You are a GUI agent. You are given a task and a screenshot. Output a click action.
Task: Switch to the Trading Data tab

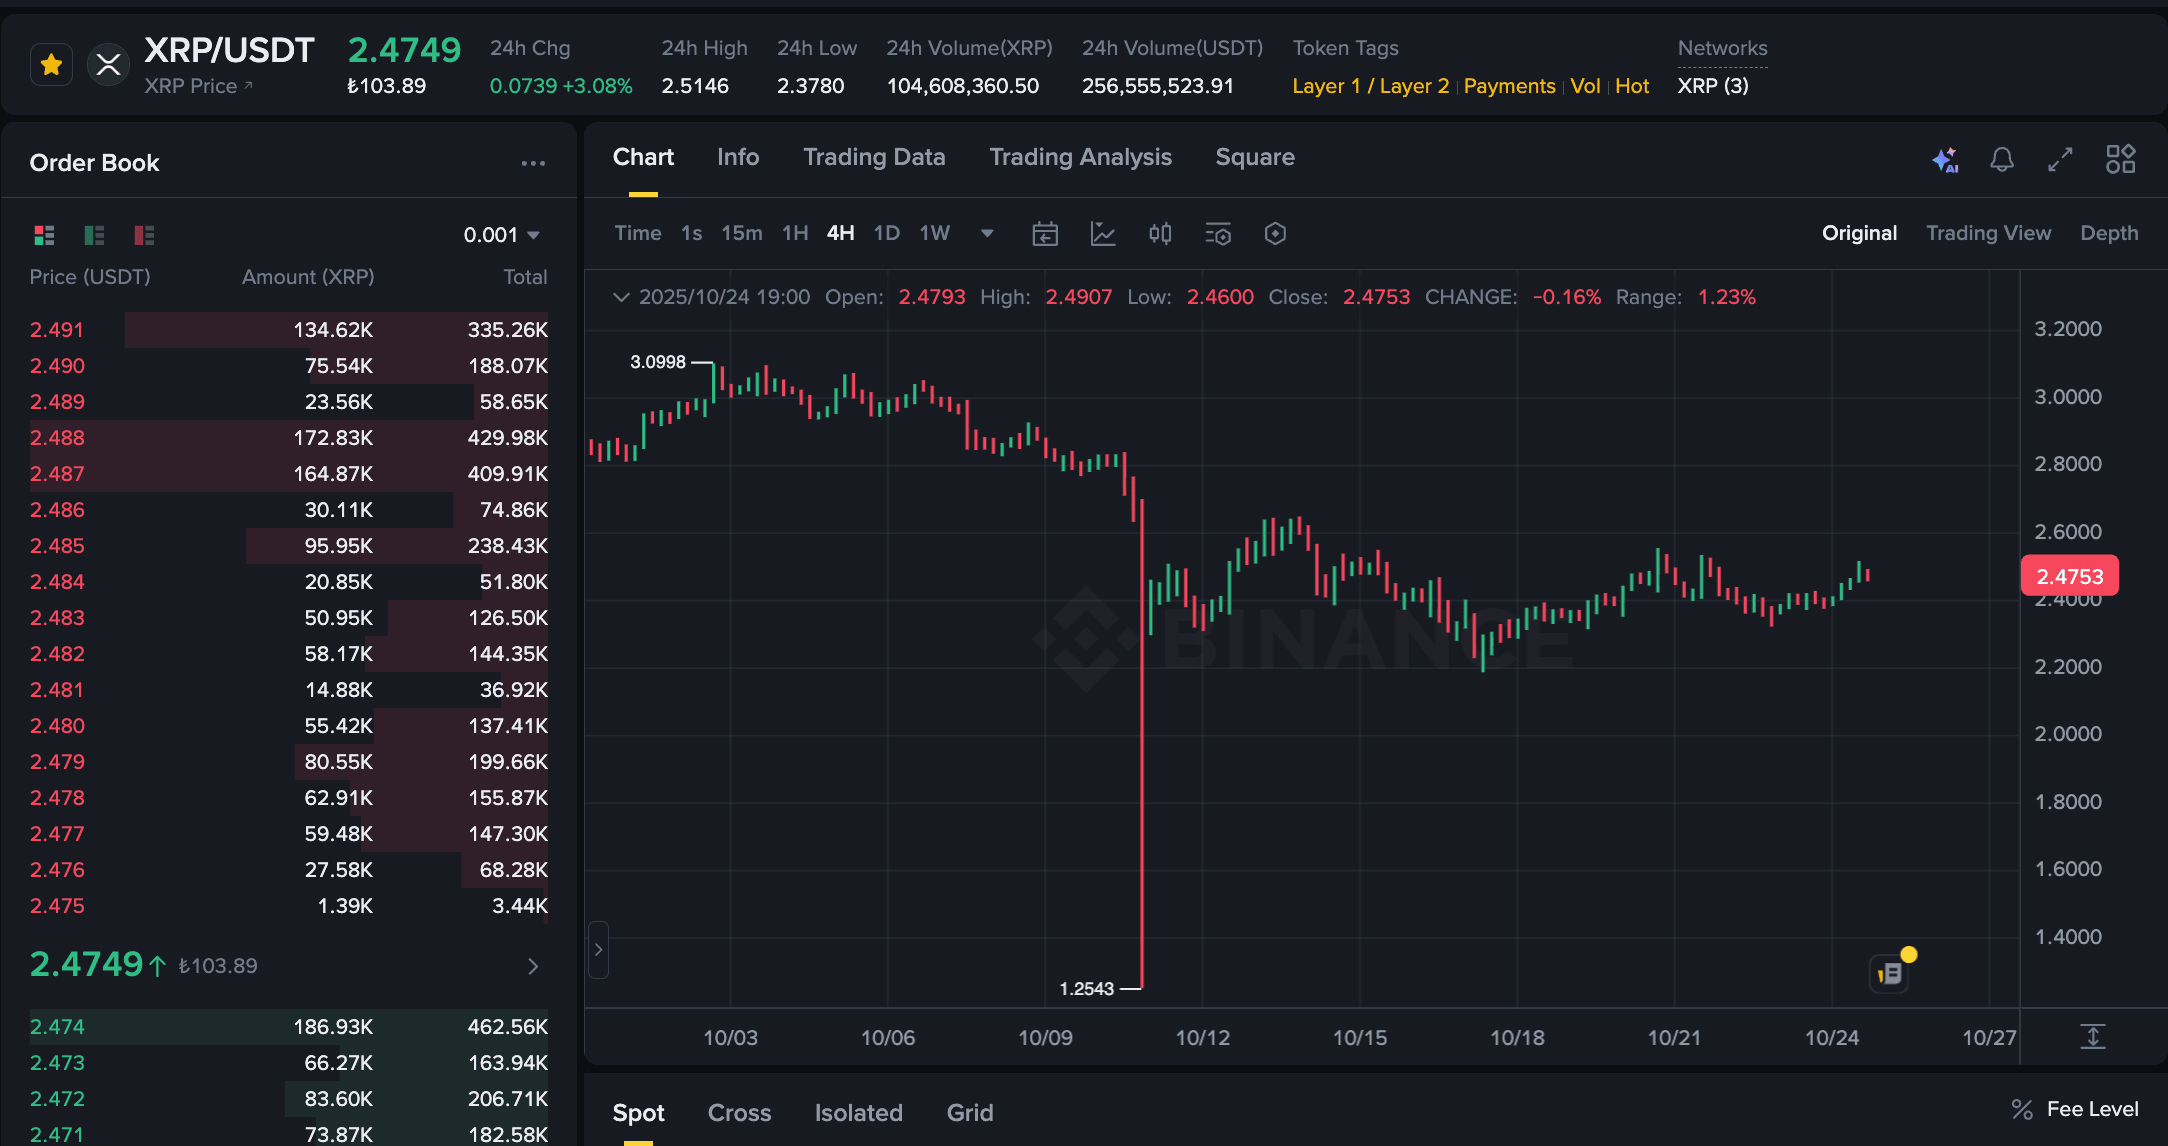pyautogui.click(x=874, y=157)
